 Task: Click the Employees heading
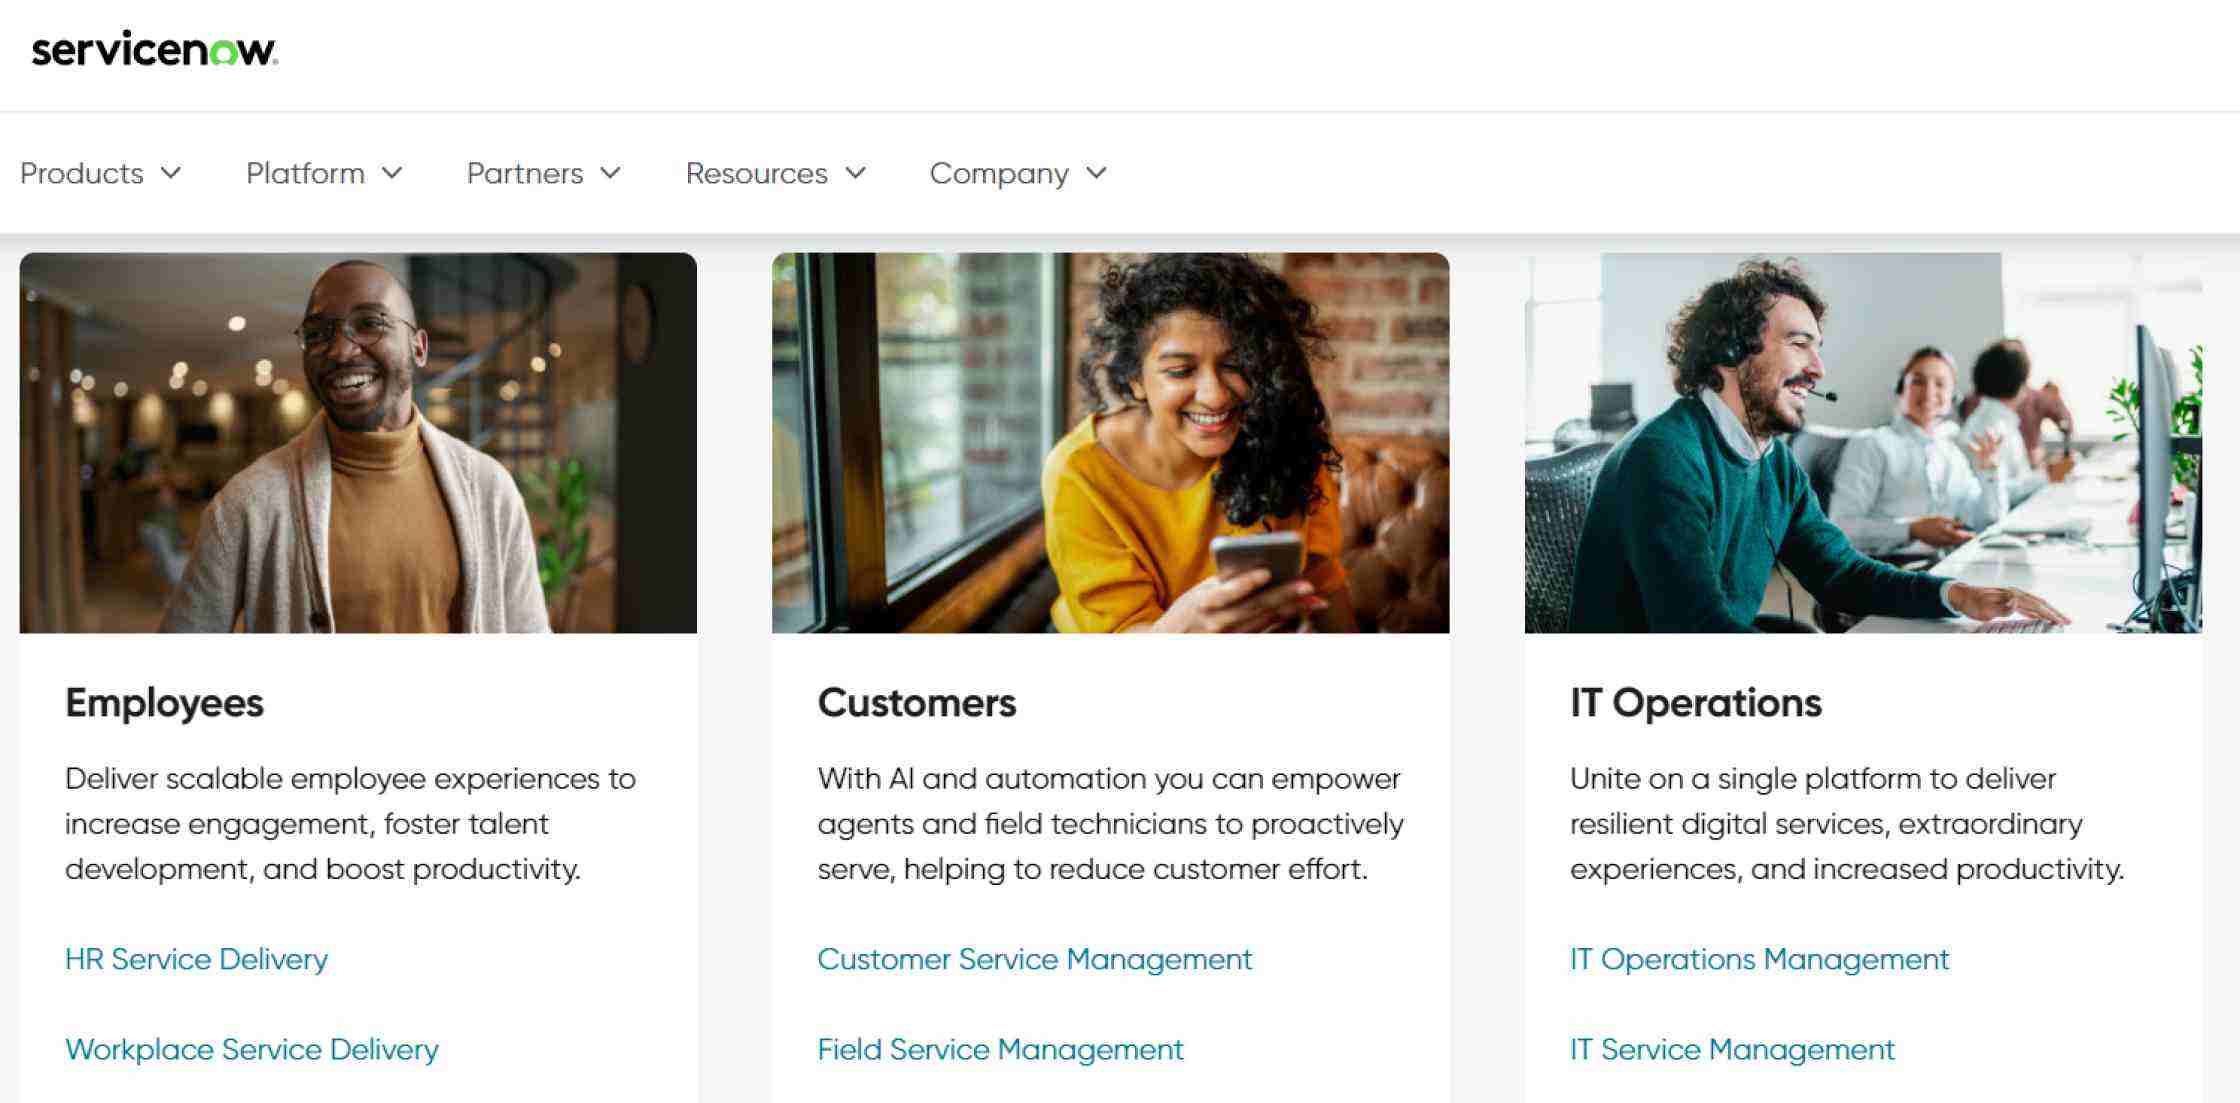point(164,702)
